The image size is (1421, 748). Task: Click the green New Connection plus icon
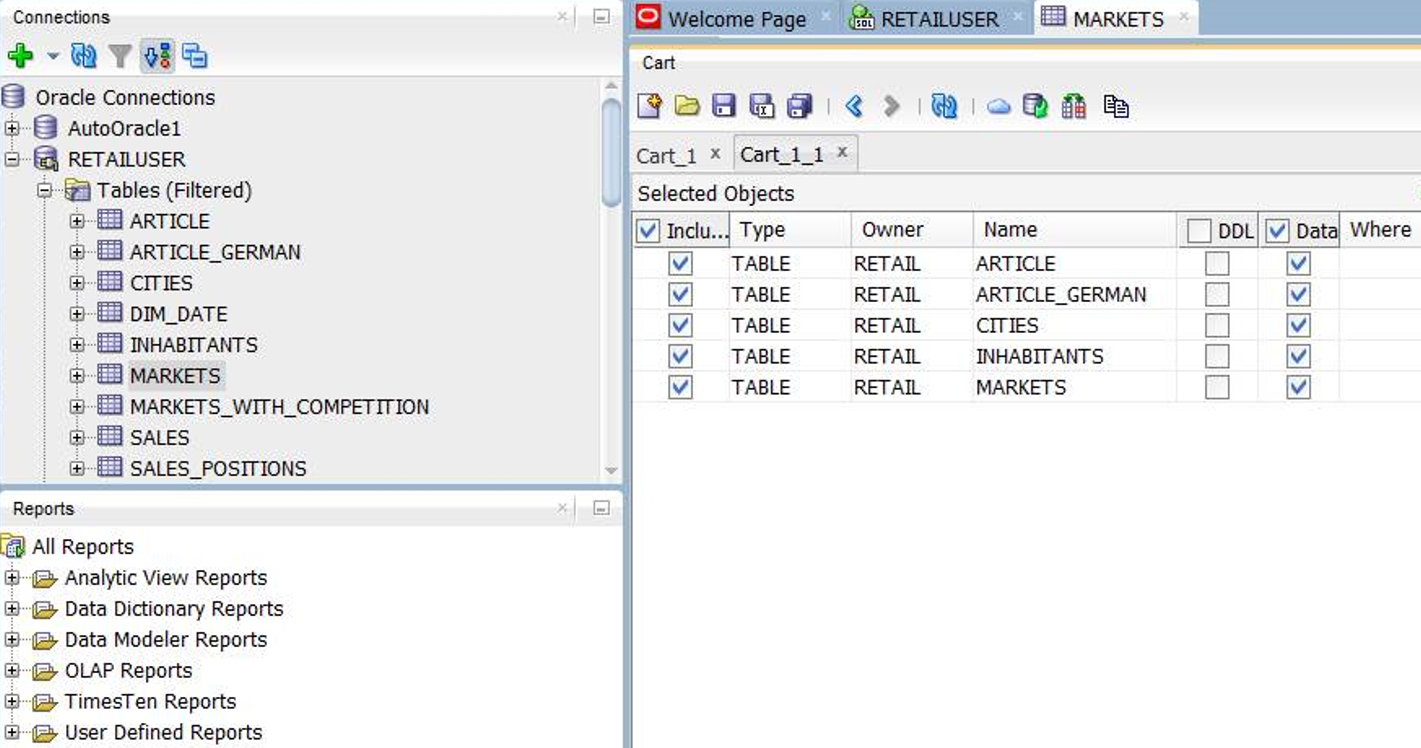pyautogui.click(x=20, y=56)
